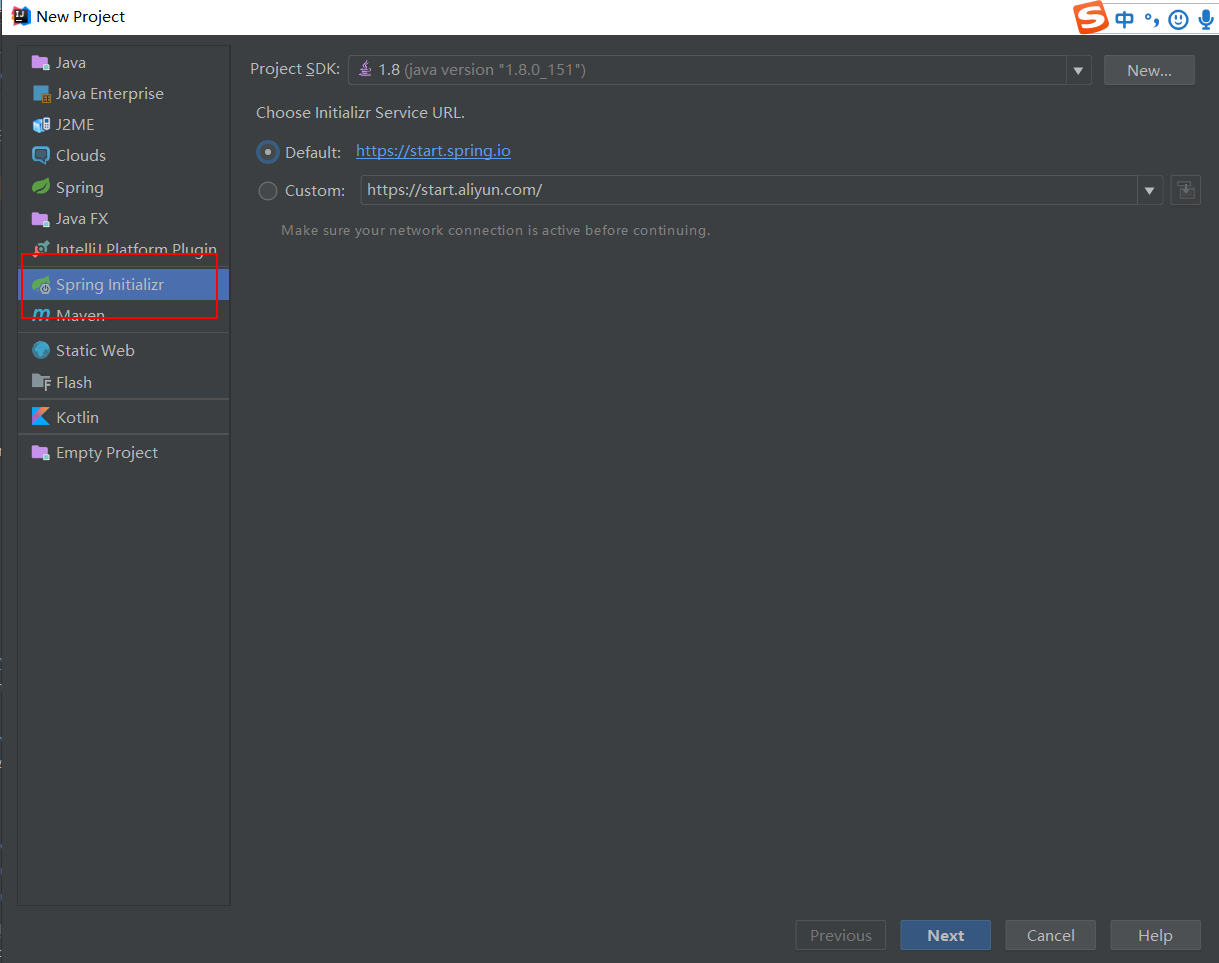This screenshot has height=963, width=1219.
Task: Click the Java FX folder icon
Action: pyautogui.click(x=40, y=218)
